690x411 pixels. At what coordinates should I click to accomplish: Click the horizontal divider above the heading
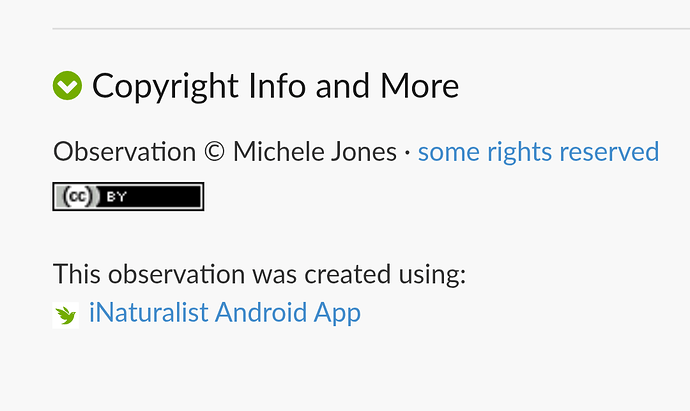(371, 29)
